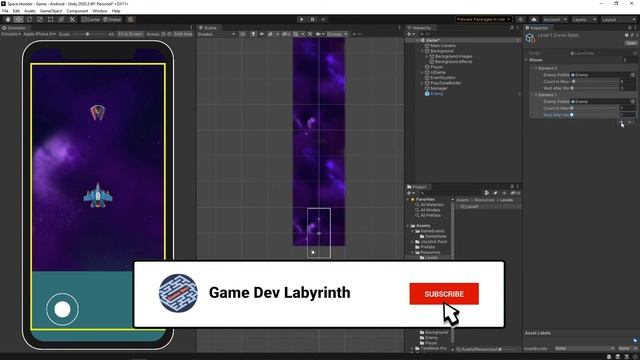Screen dimensions: 640x360
Task: Open Simulator device Apple iPhone dropdown
Action: tap(39, 34)
